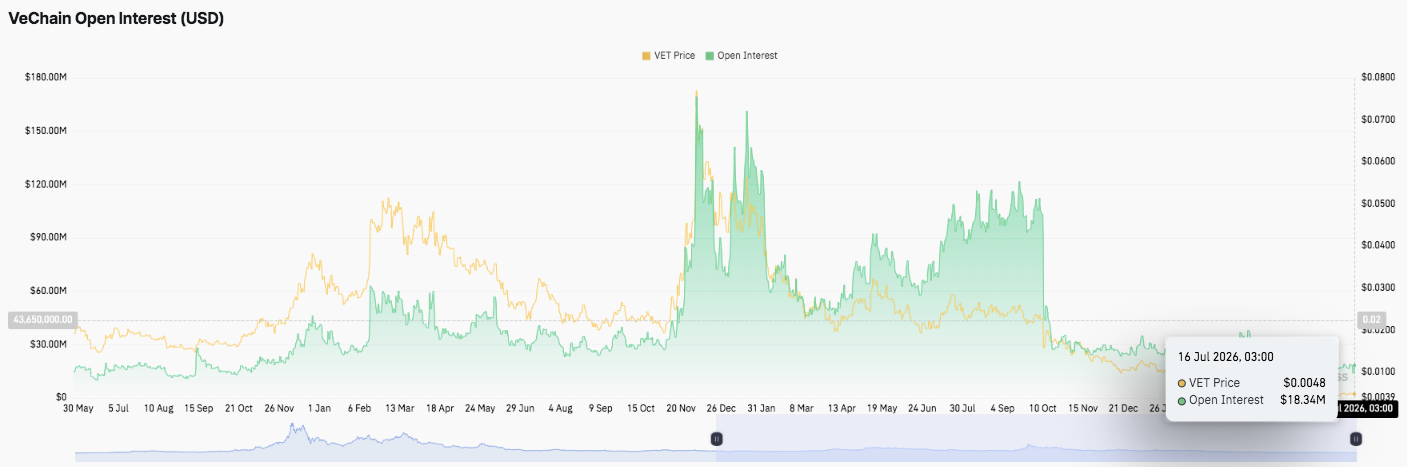Image resolution: width=1407 pixels, height=467 pixels.
Task: Click the $30.00M left axis label
Action: pos(48,344)
